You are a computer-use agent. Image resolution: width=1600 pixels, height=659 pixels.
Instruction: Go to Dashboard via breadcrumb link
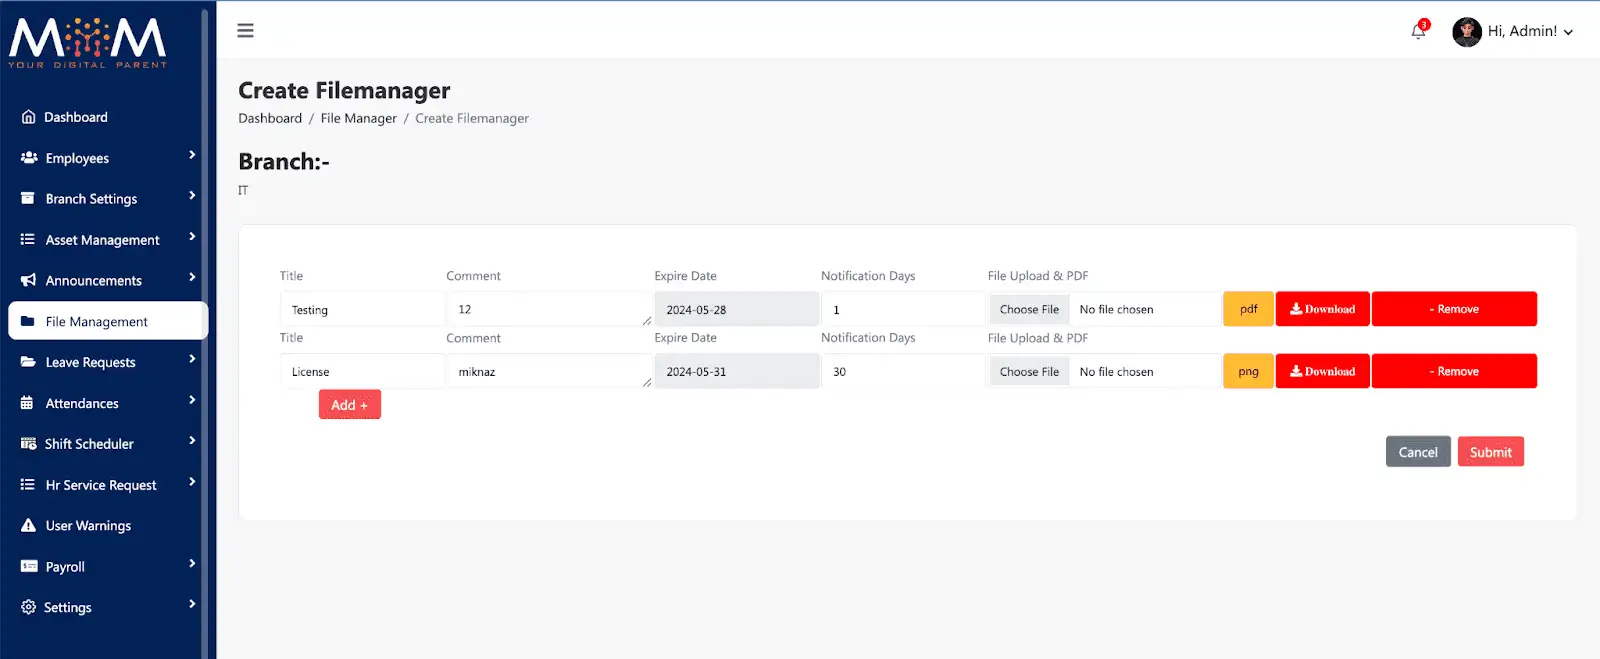270,118
